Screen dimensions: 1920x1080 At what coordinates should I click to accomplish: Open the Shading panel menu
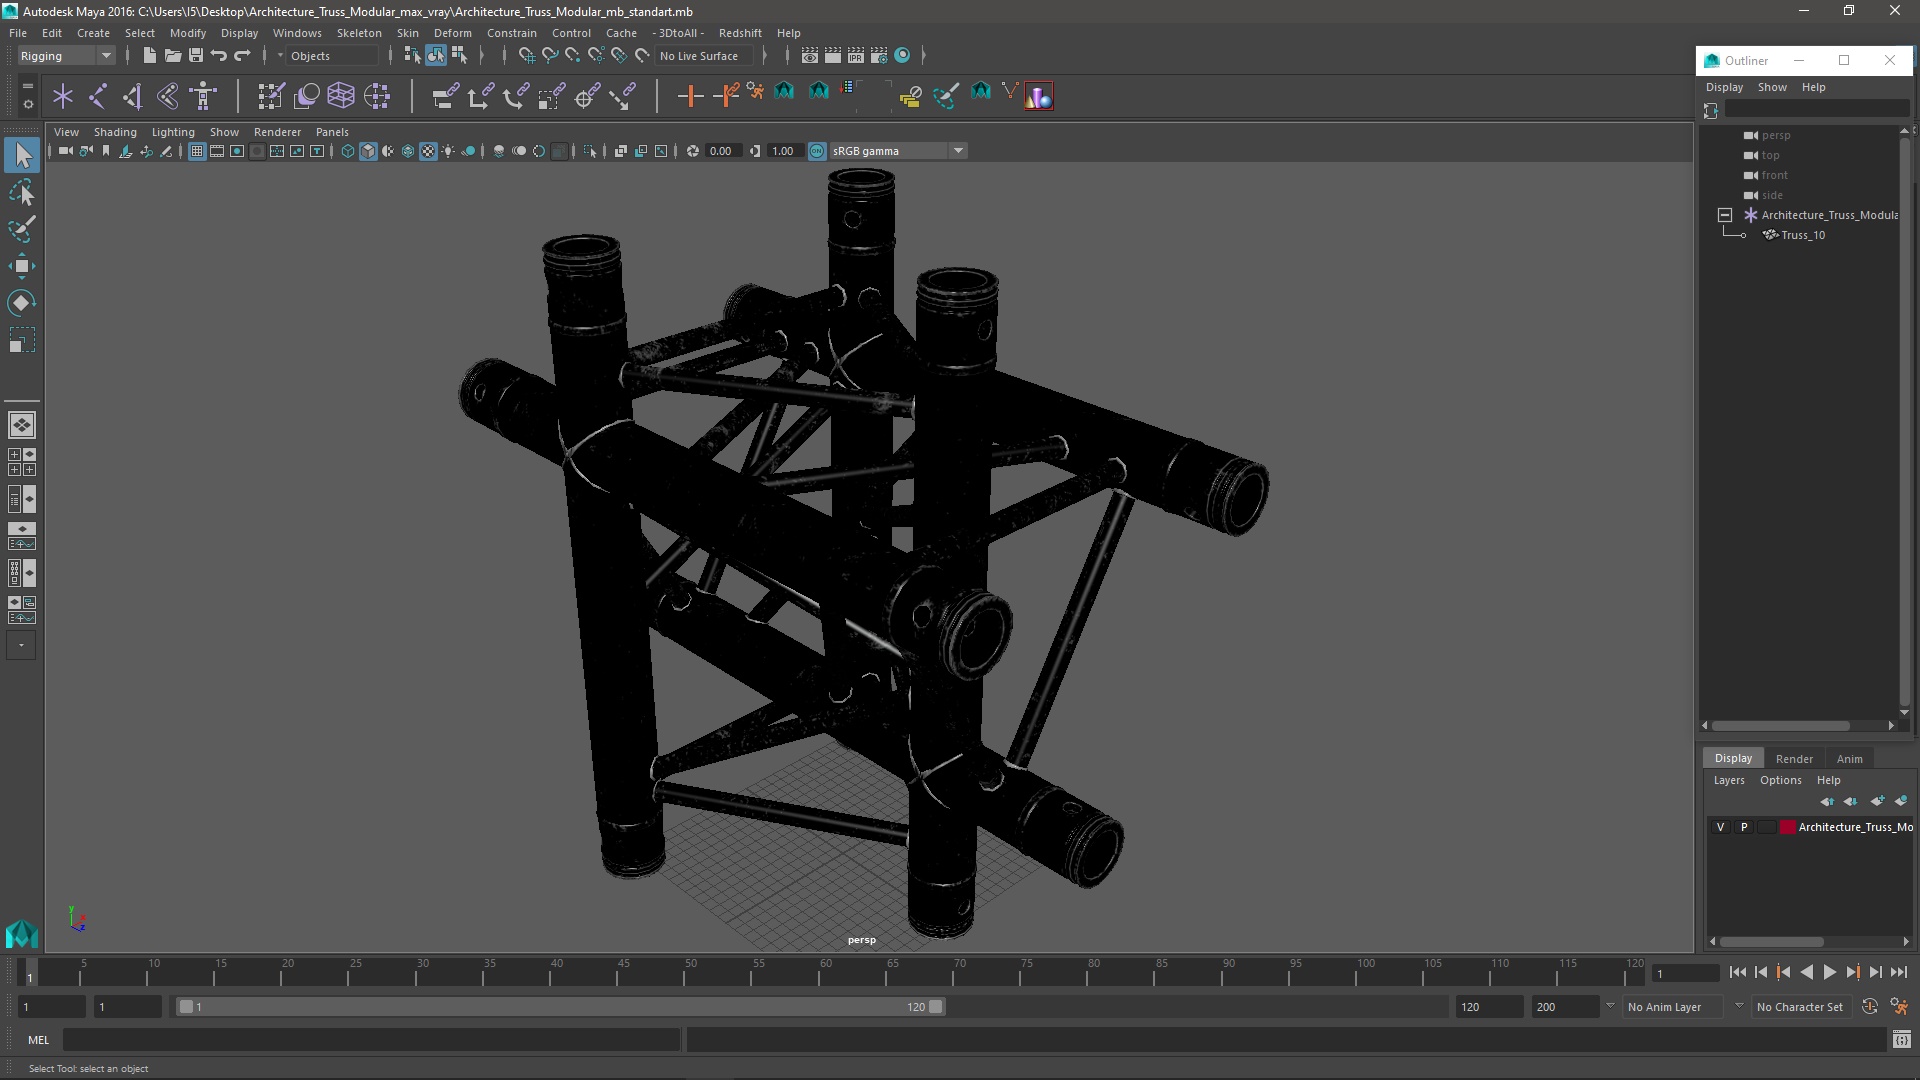pyautogui.click(x=115, y=132)
